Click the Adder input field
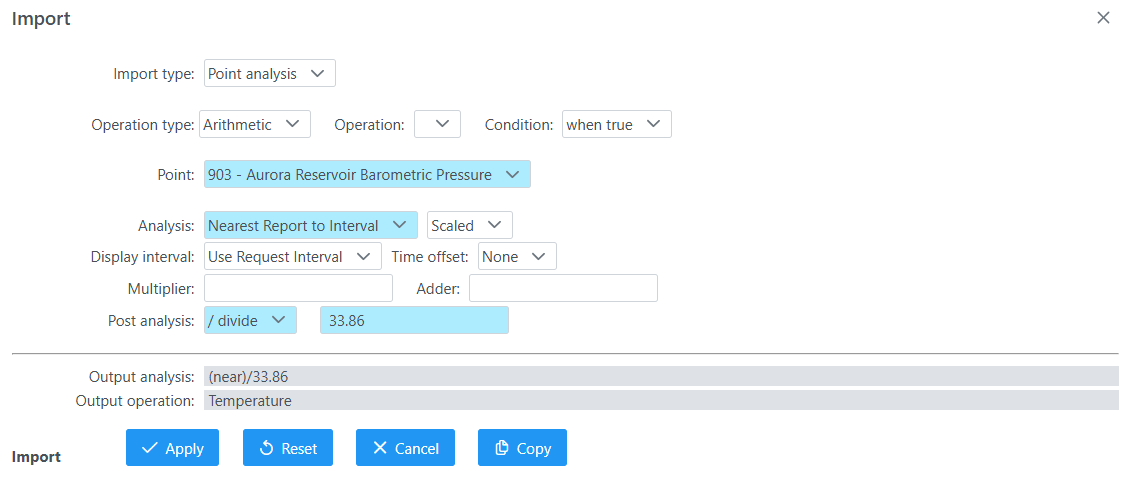This screenshot has height=479, width=1131. [563, 288]
